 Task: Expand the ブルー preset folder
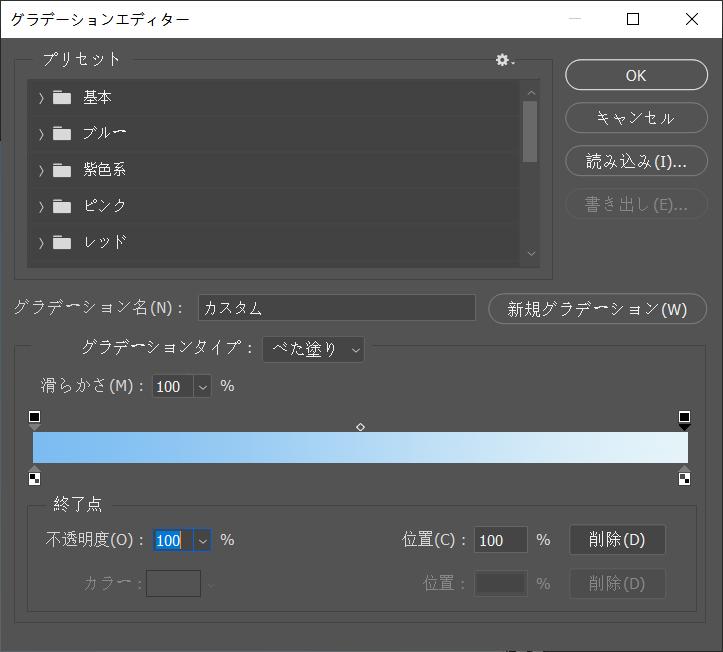pyautogui.click(x=41, y=134)
